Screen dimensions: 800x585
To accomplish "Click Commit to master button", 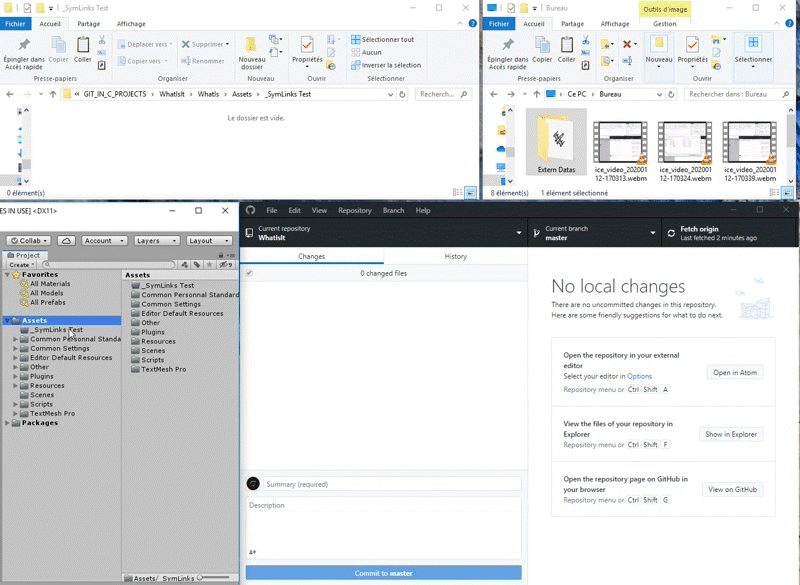I will 383,573.
